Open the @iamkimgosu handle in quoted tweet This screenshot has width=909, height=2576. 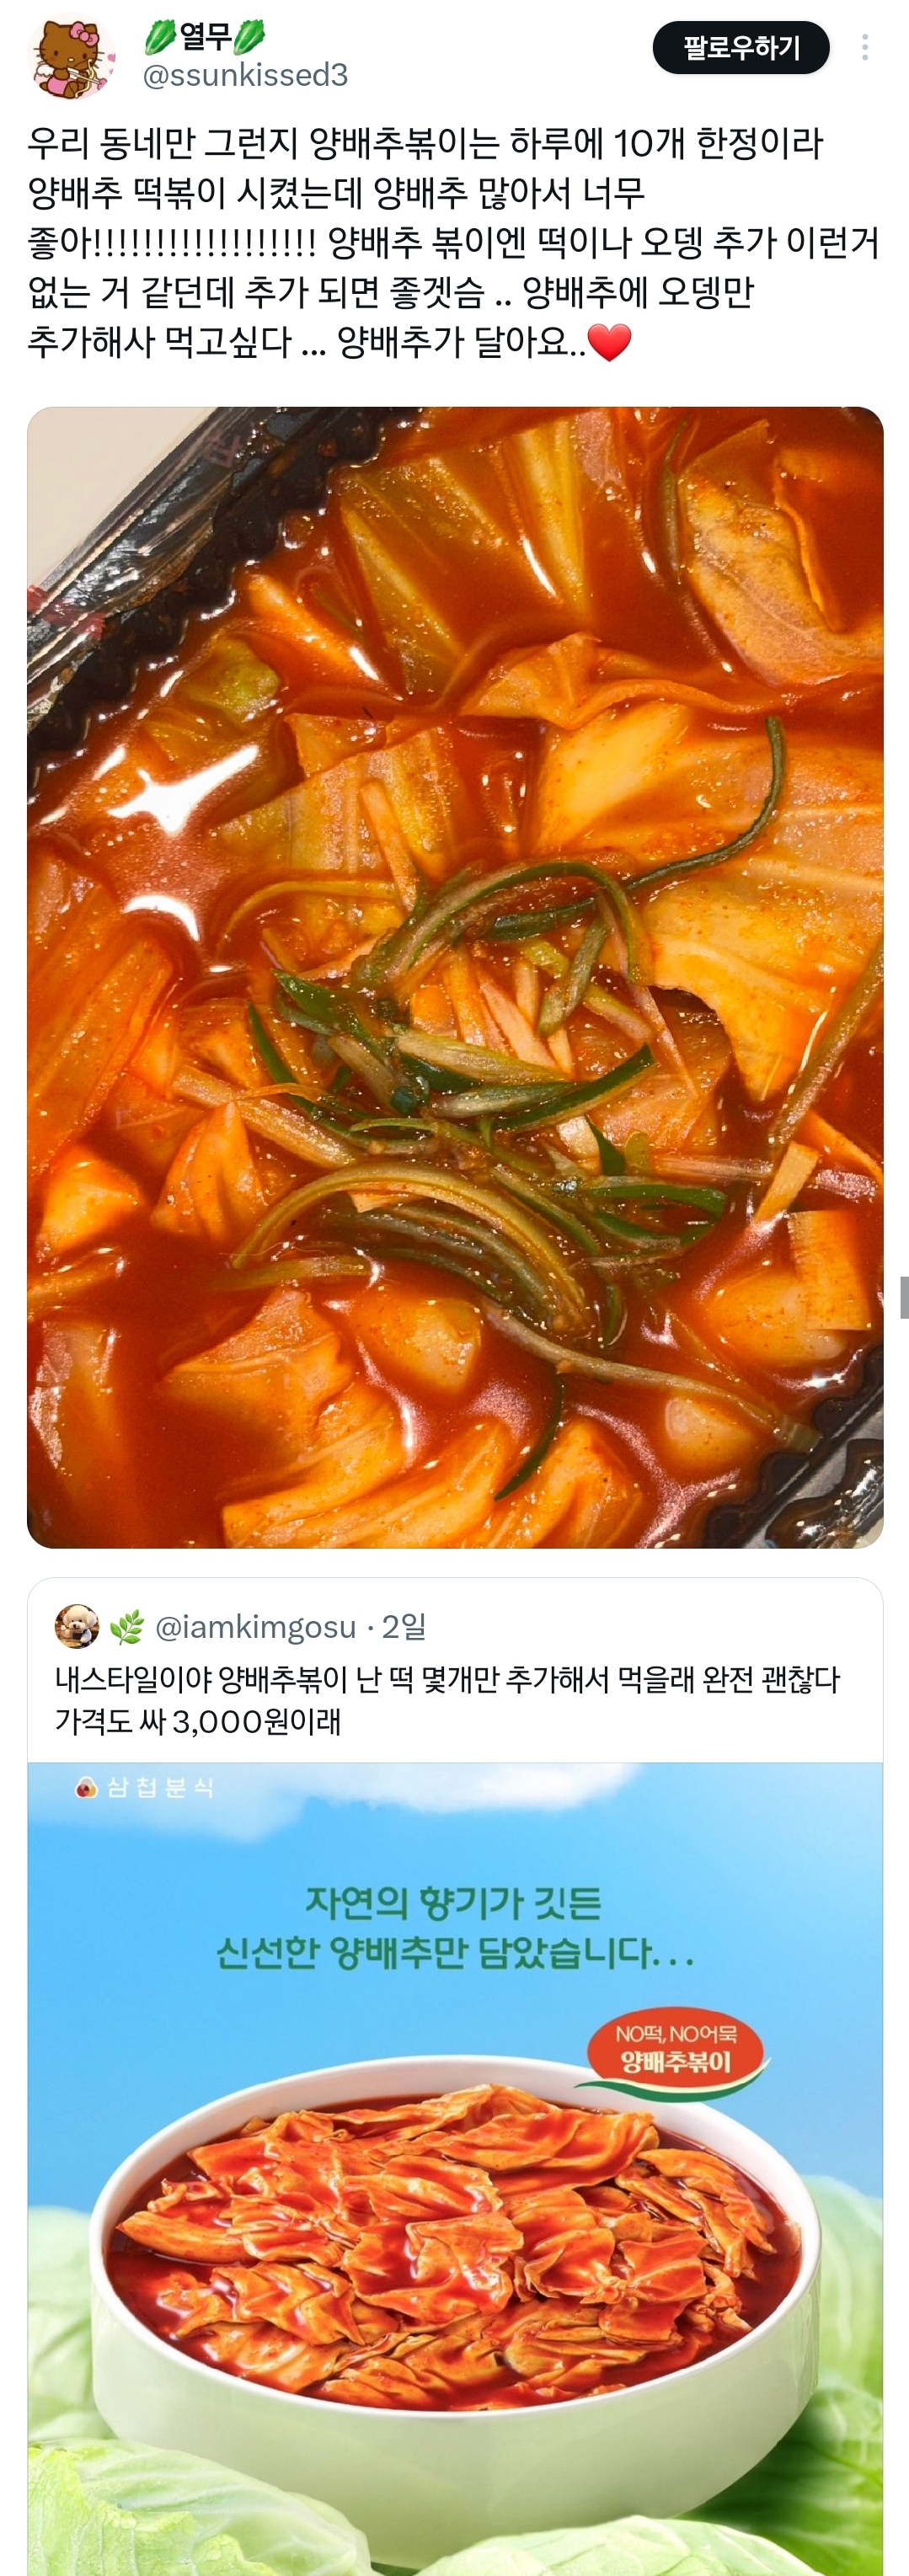coord(255,1627)
